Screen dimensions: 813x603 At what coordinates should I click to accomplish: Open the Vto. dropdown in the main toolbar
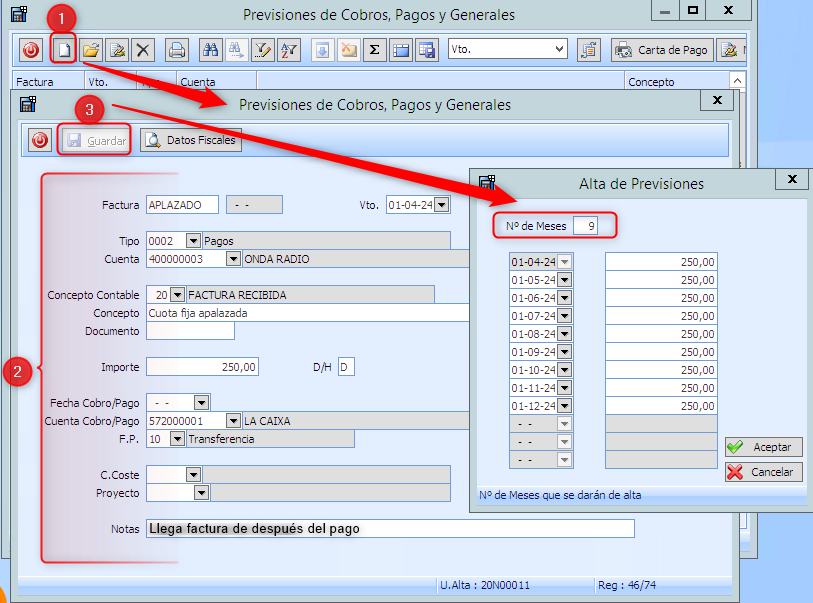(558, 49)
